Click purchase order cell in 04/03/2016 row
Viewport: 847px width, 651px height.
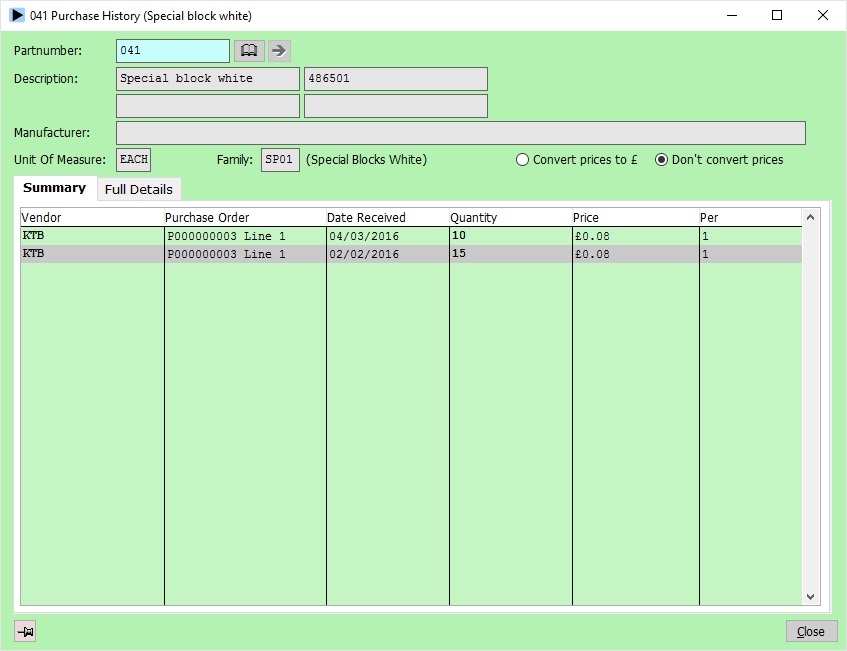pyautogui.click(x=245, y=236)
